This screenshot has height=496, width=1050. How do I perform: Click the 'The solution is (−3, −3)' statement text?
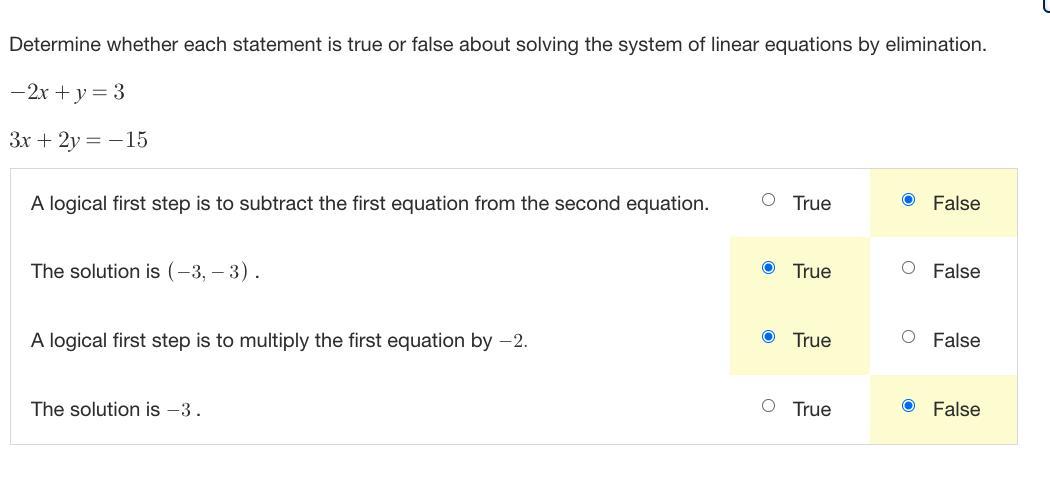click(145, 272)
